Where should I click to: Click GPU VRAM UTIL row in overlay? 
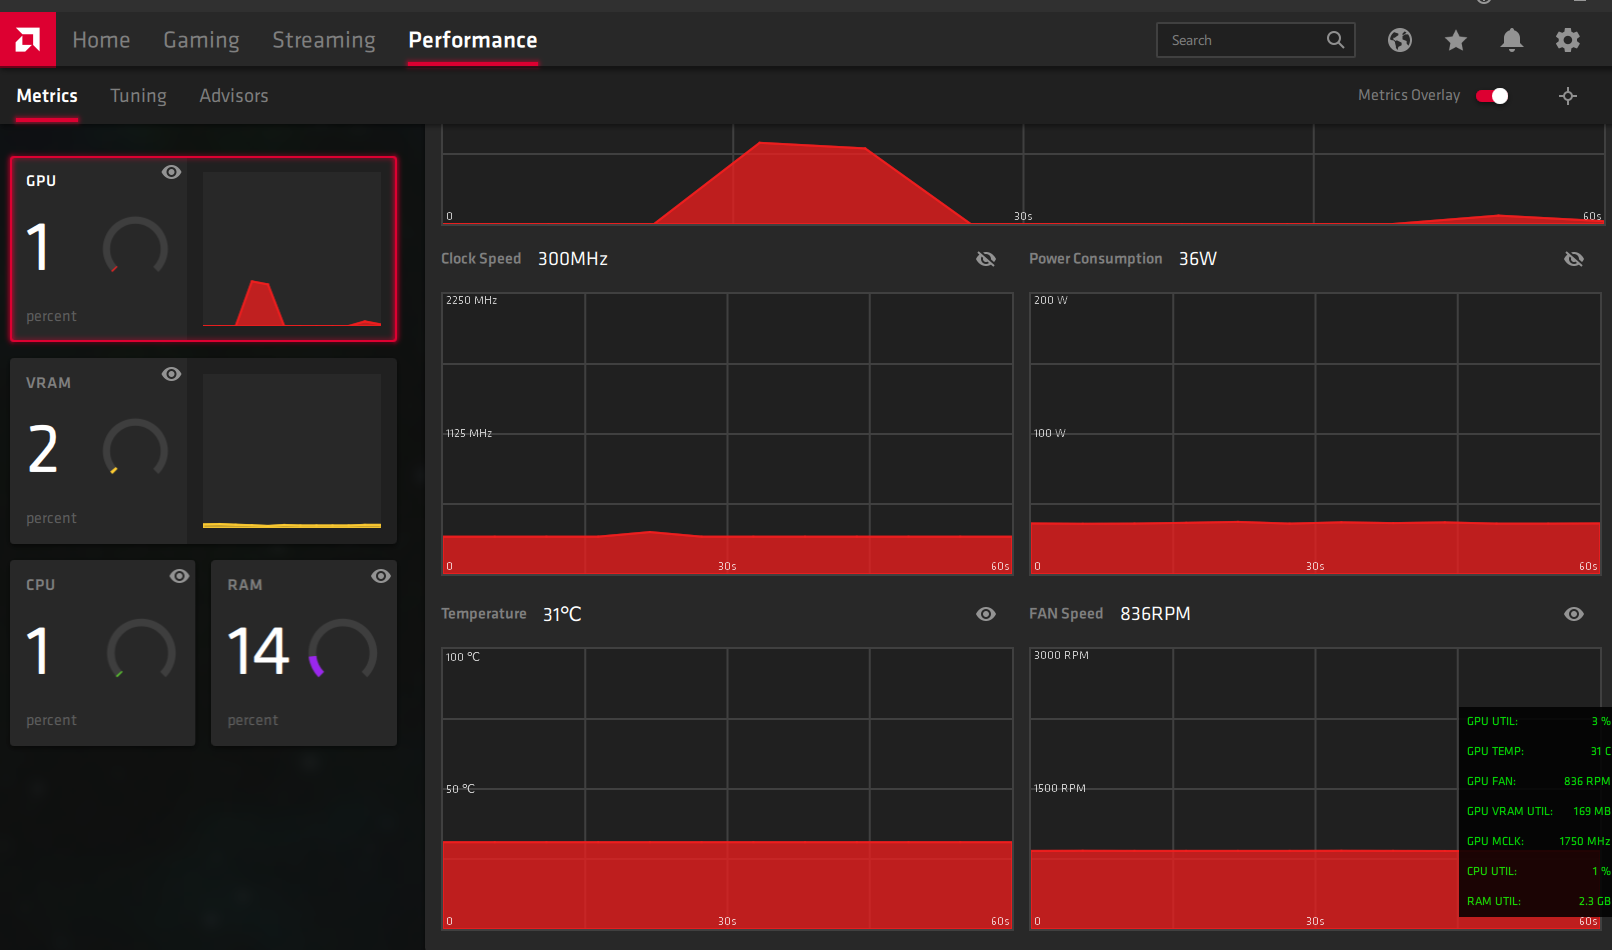1538,811
